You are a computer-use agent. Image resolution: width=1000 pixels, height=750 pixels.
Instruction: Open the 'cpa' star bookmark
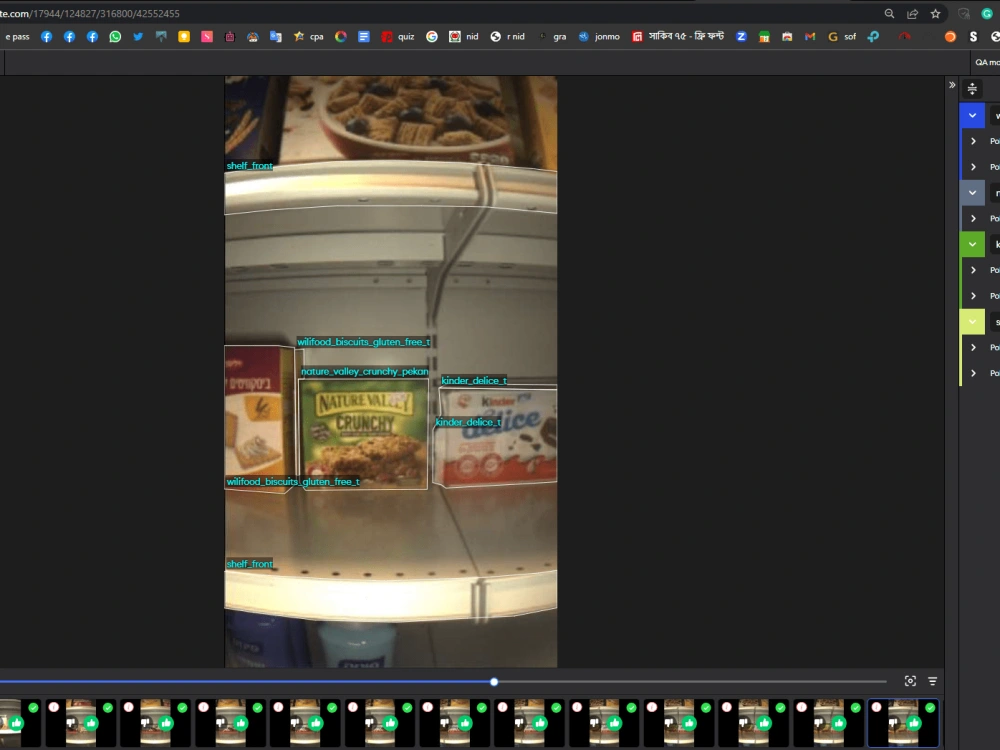(309, 36)
